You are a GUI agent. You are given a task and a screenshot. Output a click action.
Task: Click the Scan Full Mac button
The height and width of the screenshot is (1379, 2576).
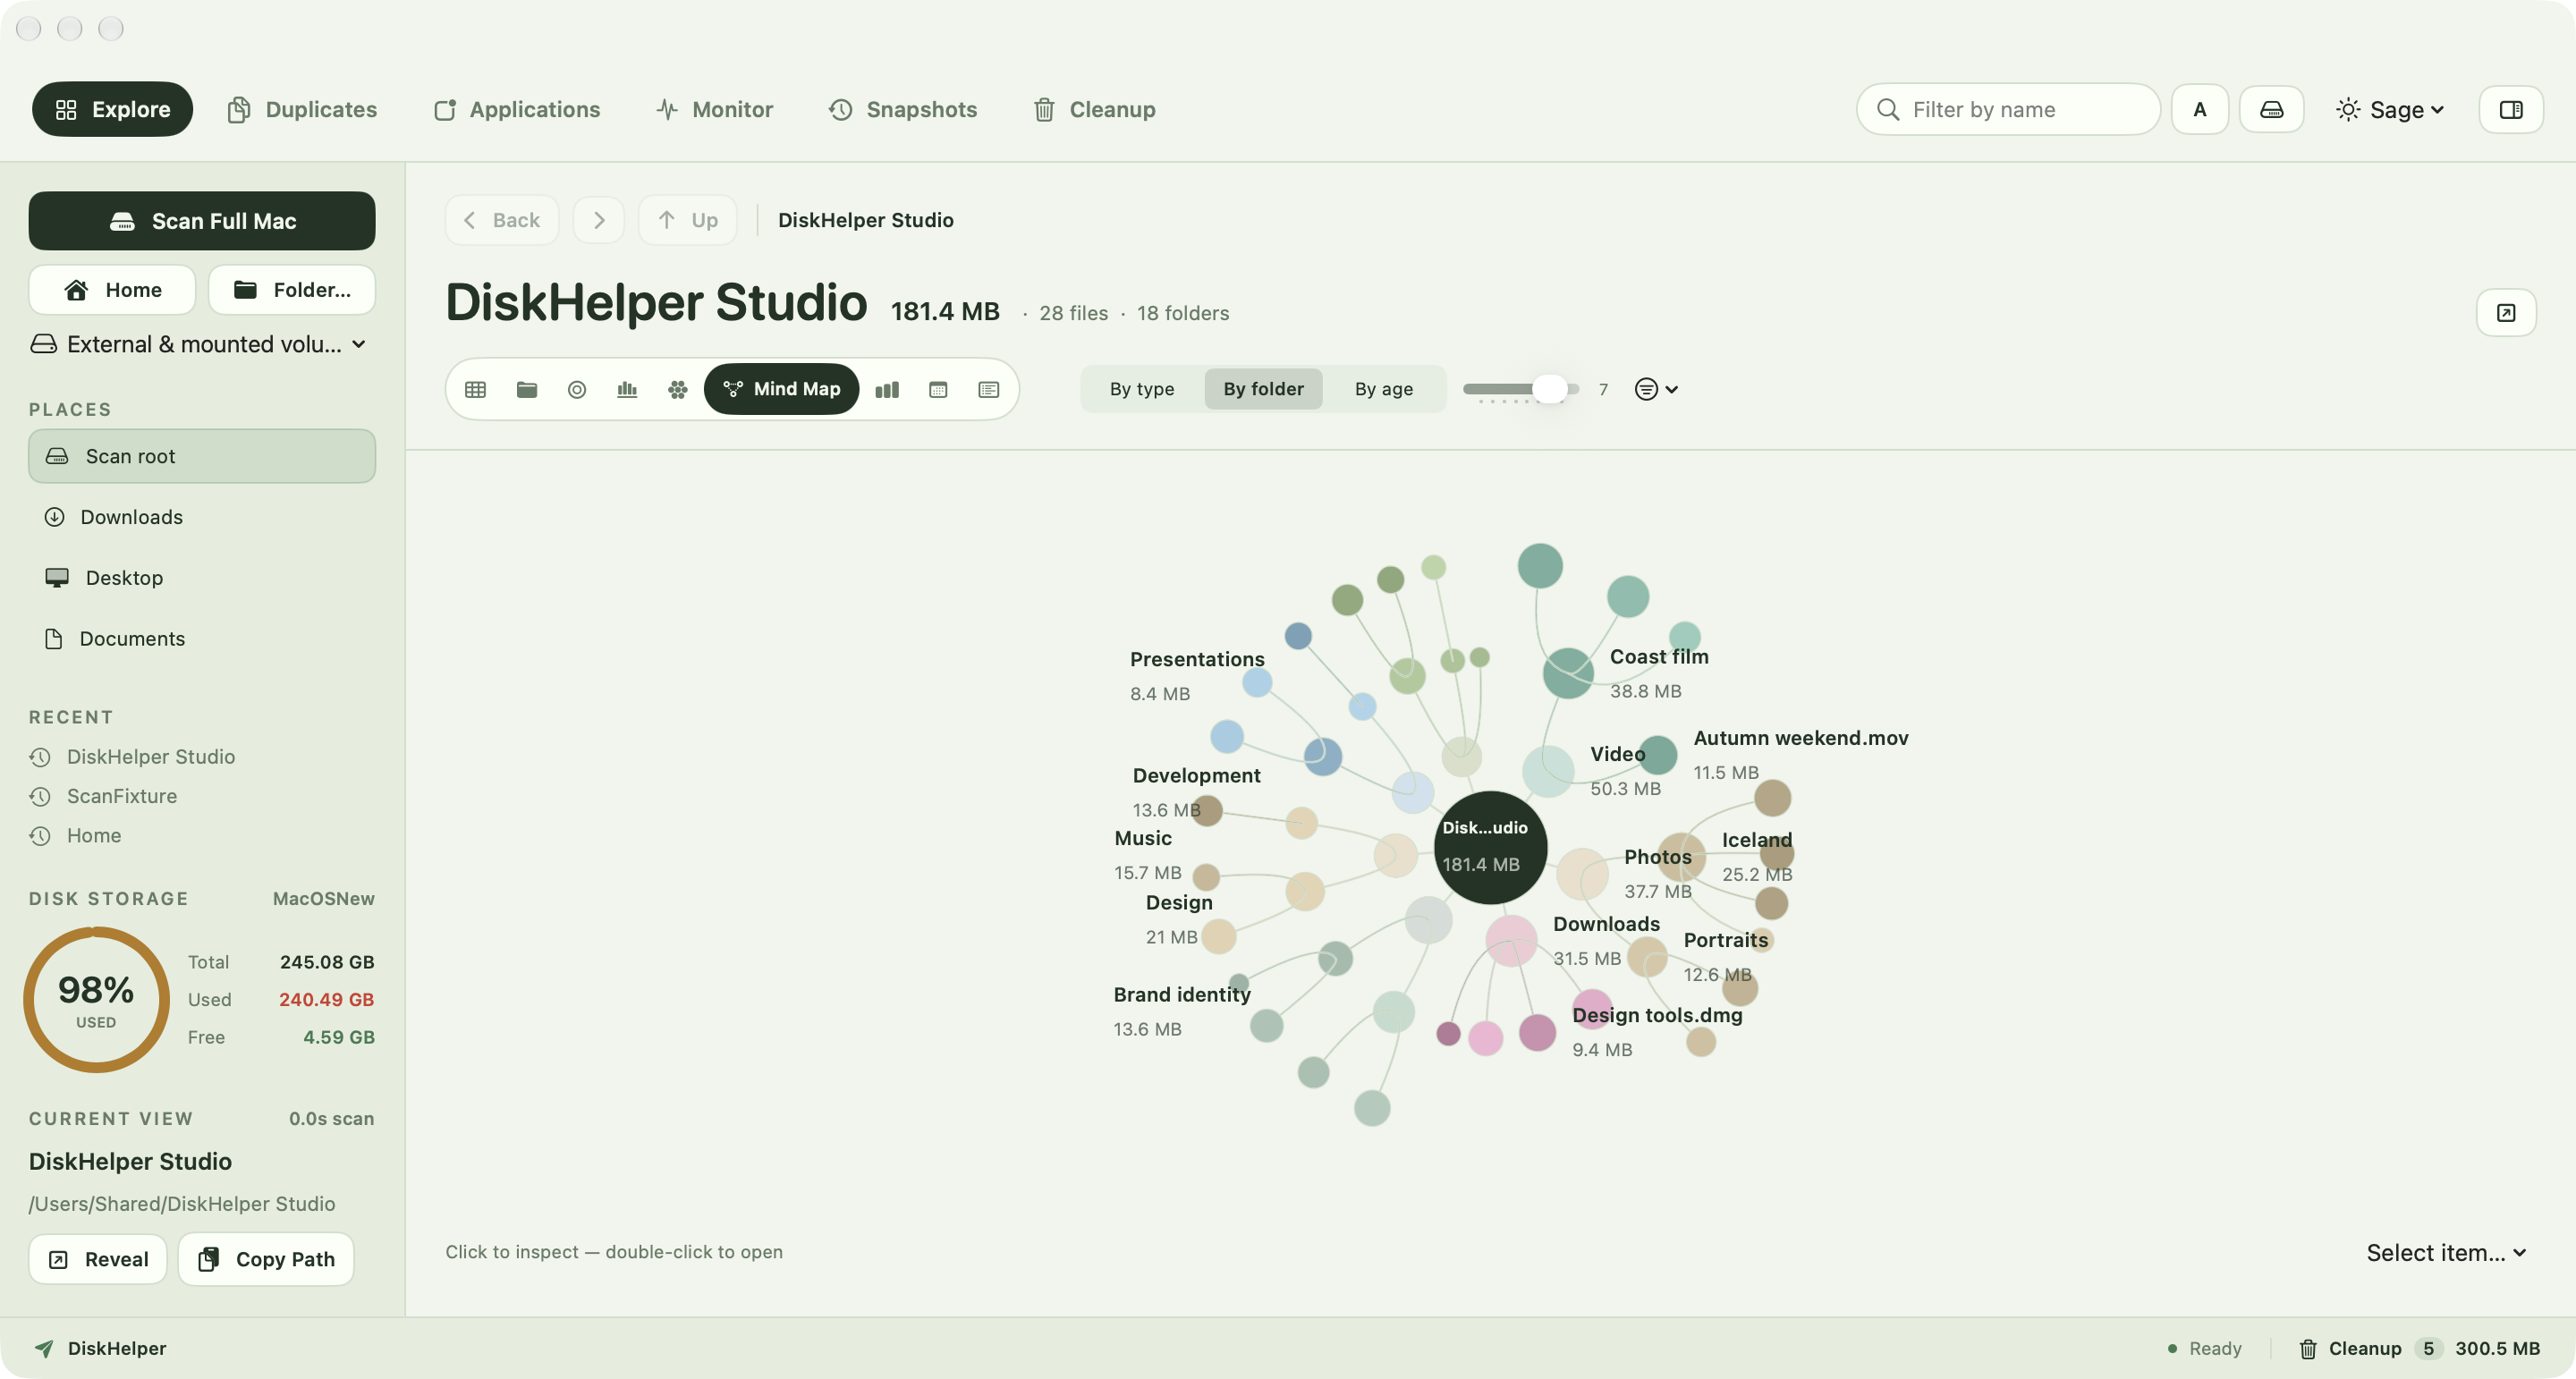pyautogui.click(x=202, y=221)
